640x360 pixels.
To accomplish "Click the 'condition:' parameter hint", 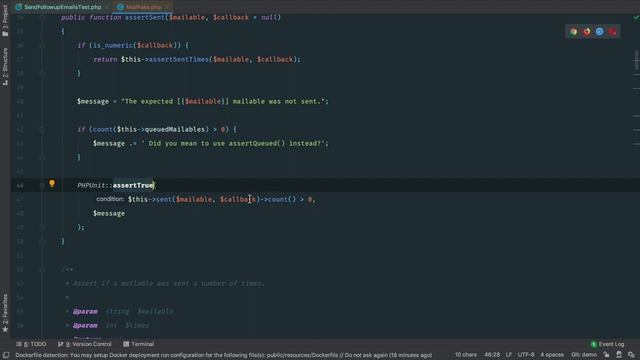I will 110,199.
